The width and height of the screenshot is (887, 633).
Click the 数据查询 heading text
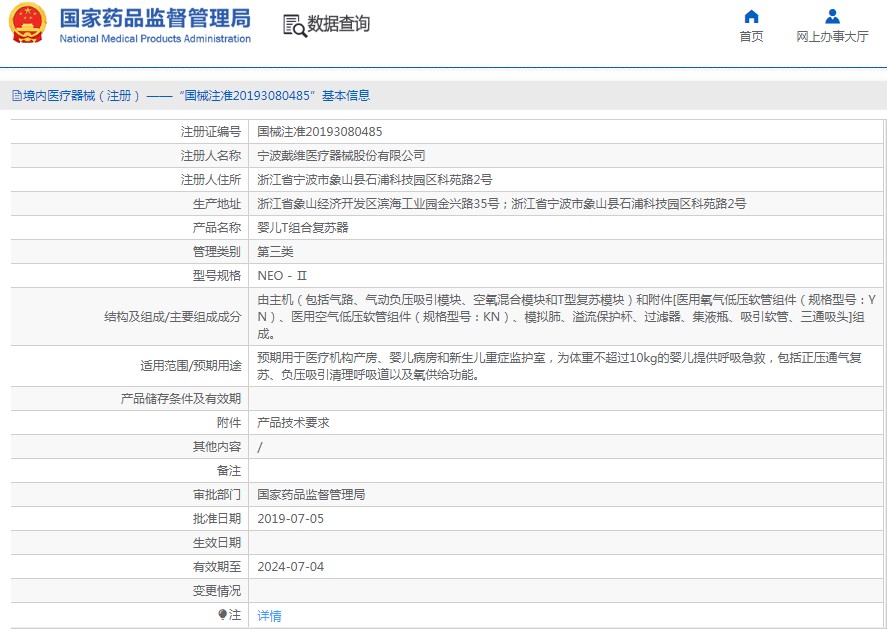[338, 24]
